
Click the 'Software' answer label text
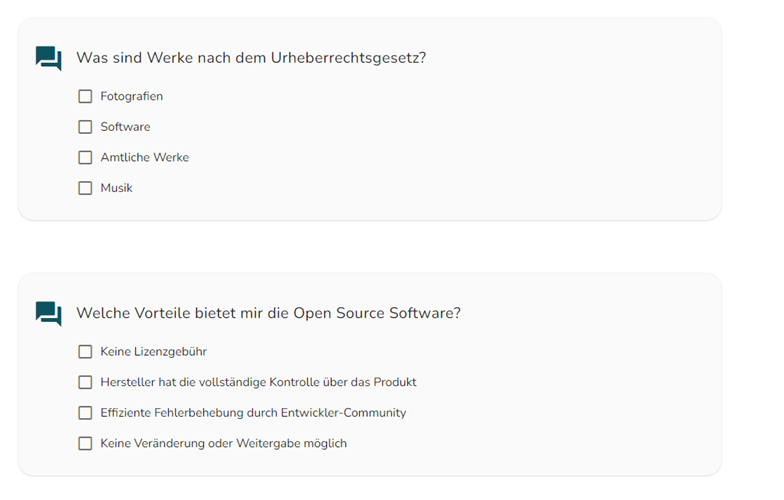point(125,127)
